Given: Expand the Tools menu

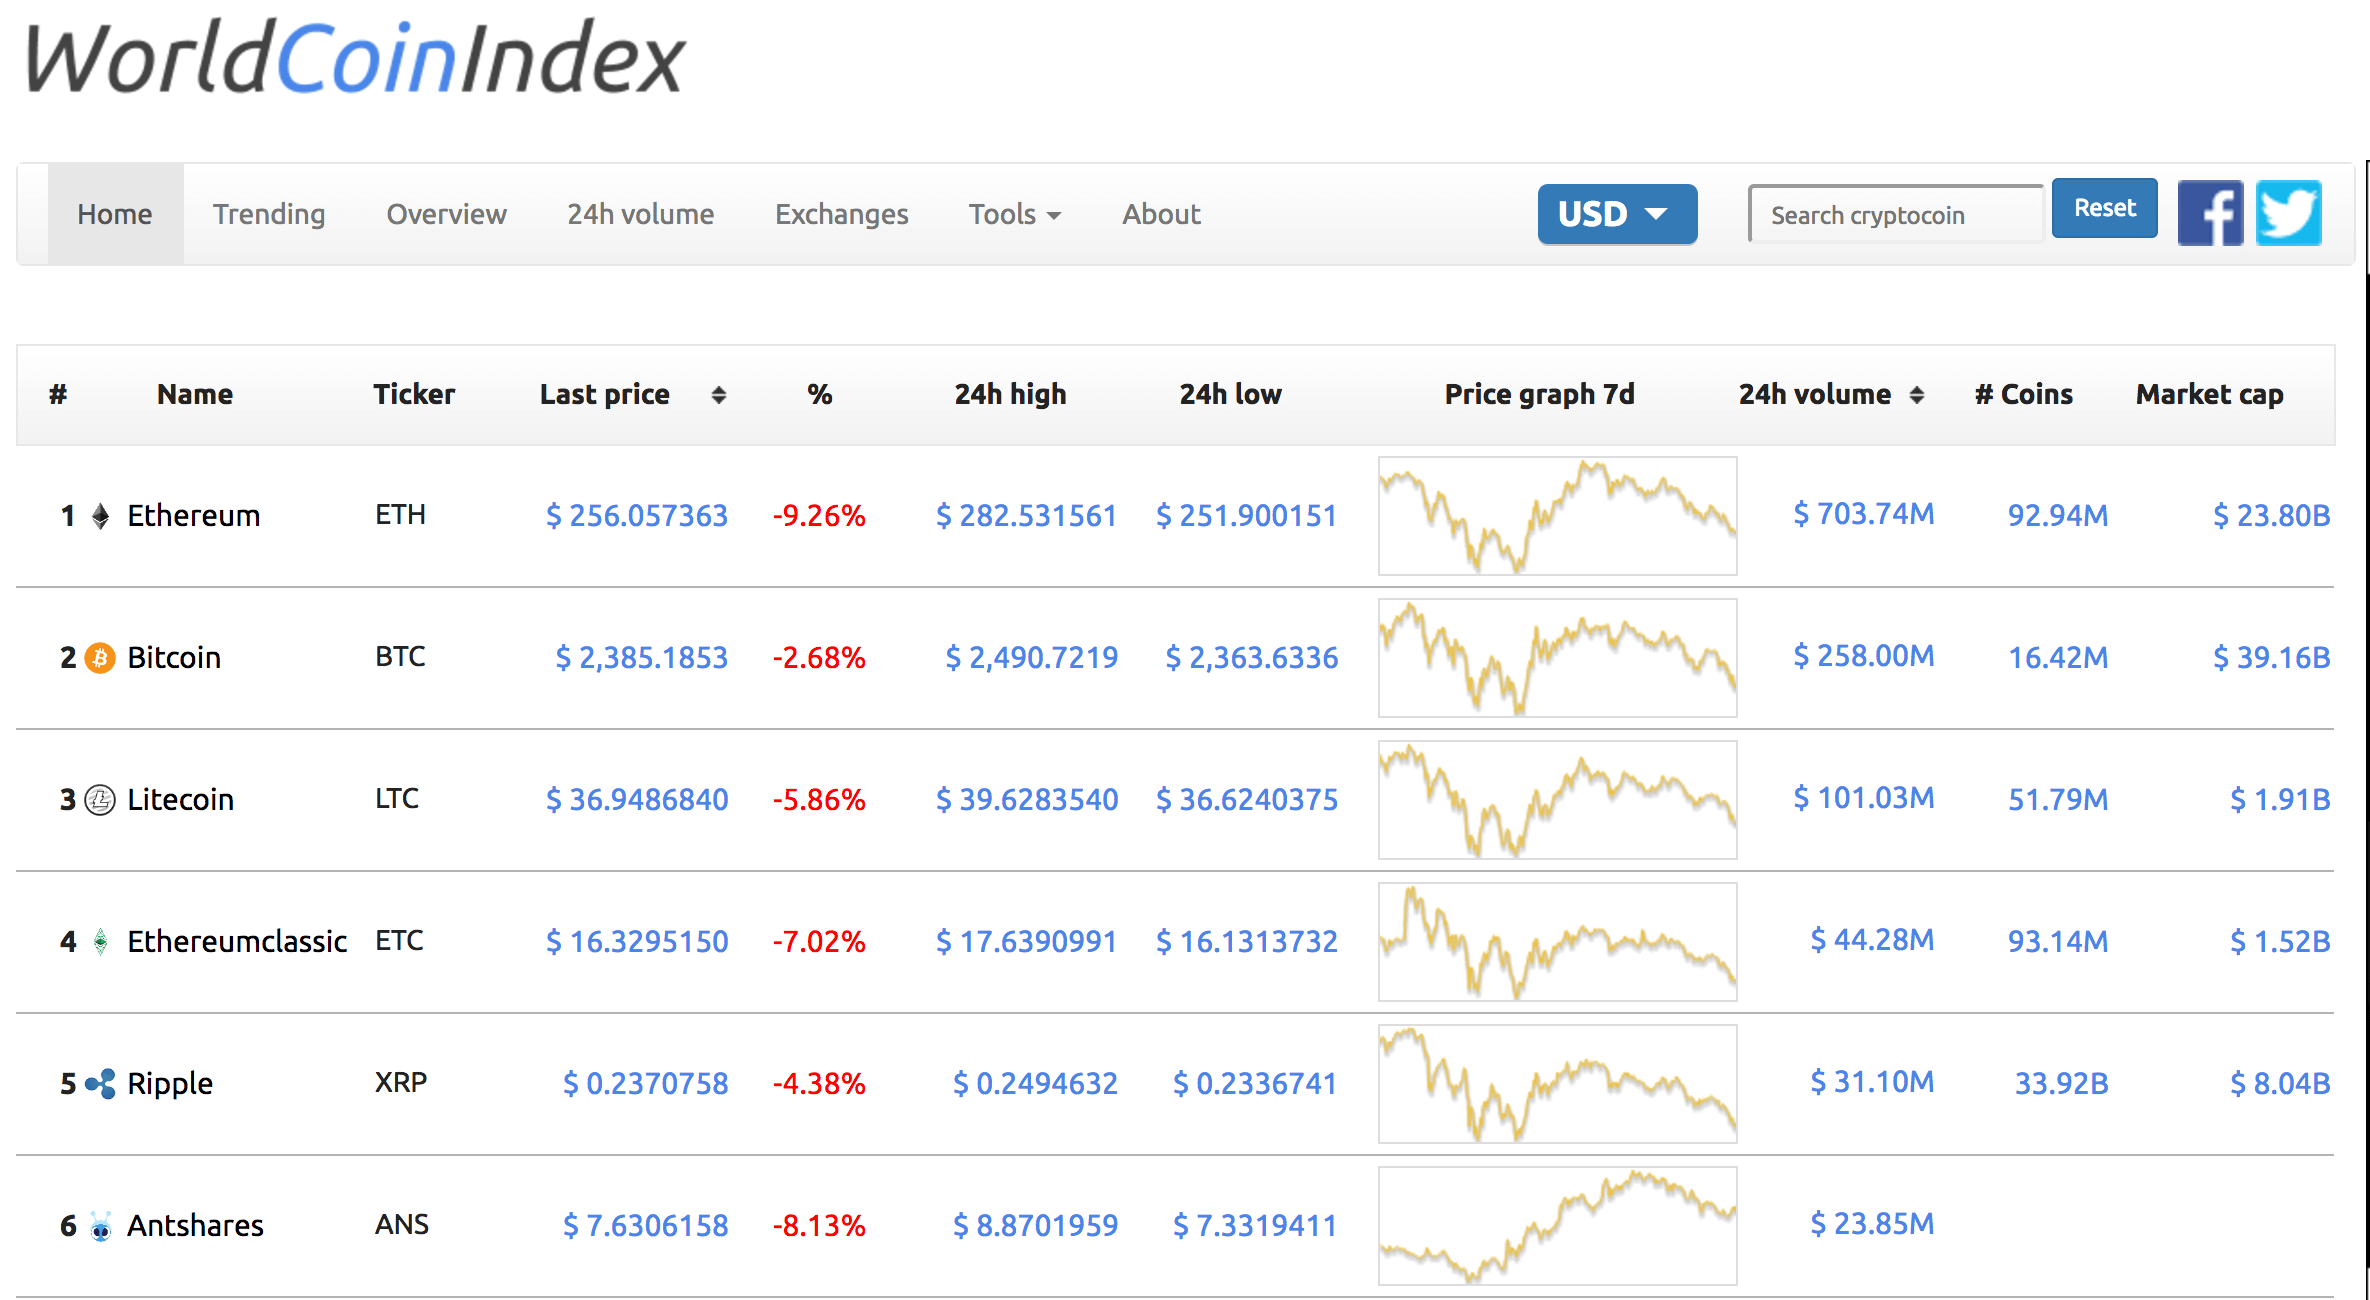Looking at the screenshot, I should click(x=1014, y=214).
